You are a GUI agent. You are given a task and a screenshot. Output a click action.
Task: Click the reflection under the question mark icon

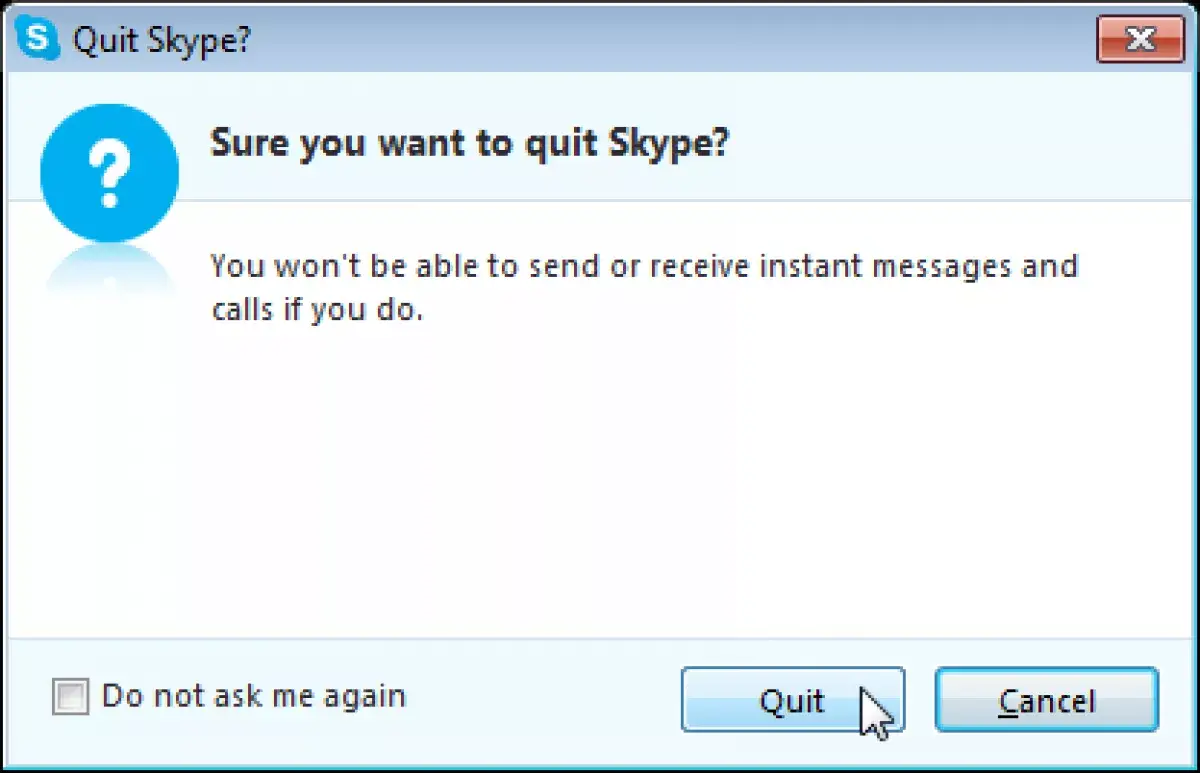click(108, 272)
